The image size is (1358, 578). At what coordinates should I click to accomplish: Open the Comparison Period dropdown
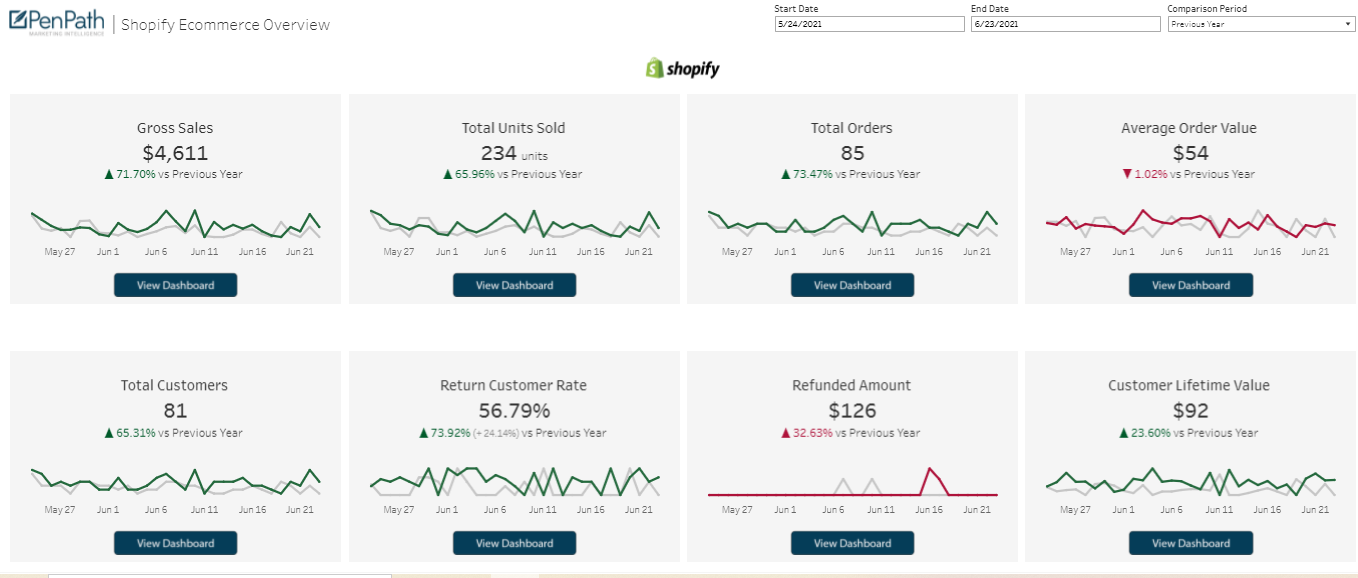(x=1261, y=24)
